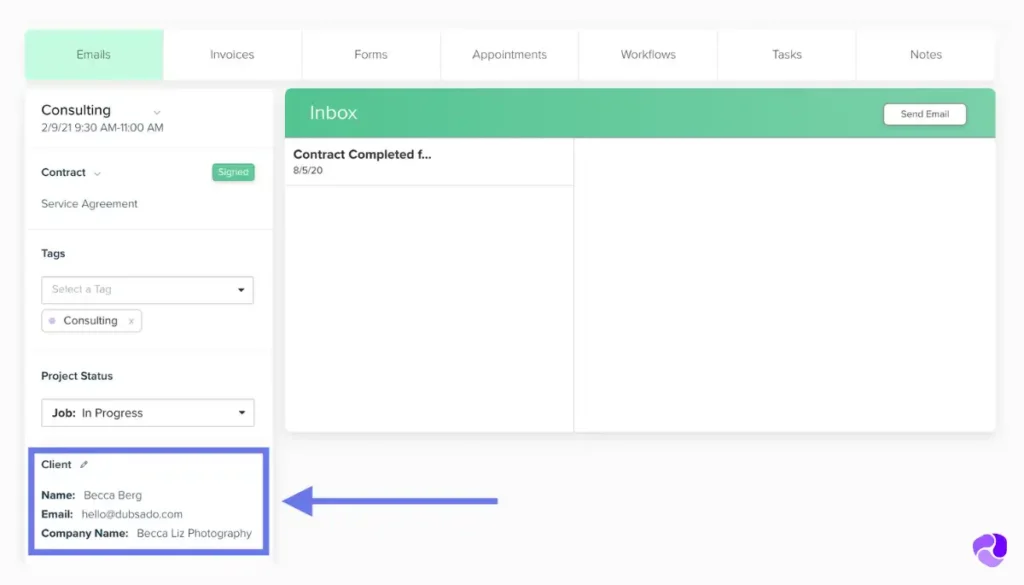This screenshot has height=585, width=1024.
Task: Click the pencil icon beside Client
Action: pyautogui.click(x=84, y=465)
